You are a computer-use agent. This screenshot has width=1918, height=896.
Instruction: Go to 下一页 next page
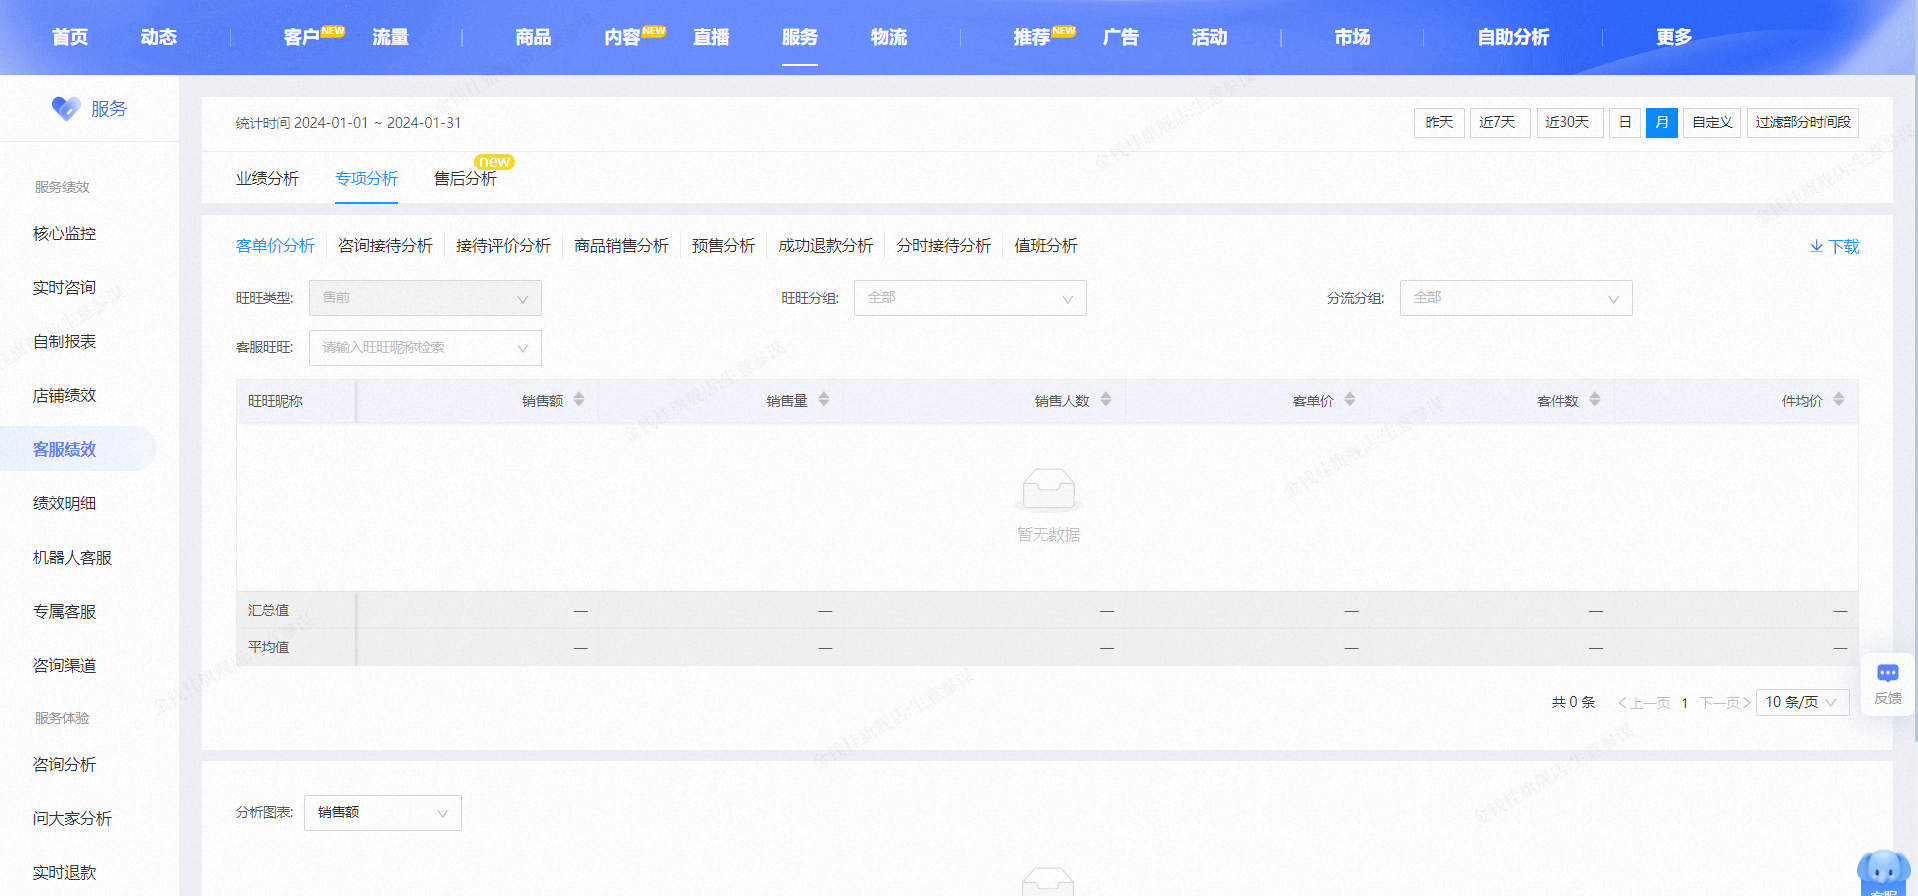coord(1725,703)
